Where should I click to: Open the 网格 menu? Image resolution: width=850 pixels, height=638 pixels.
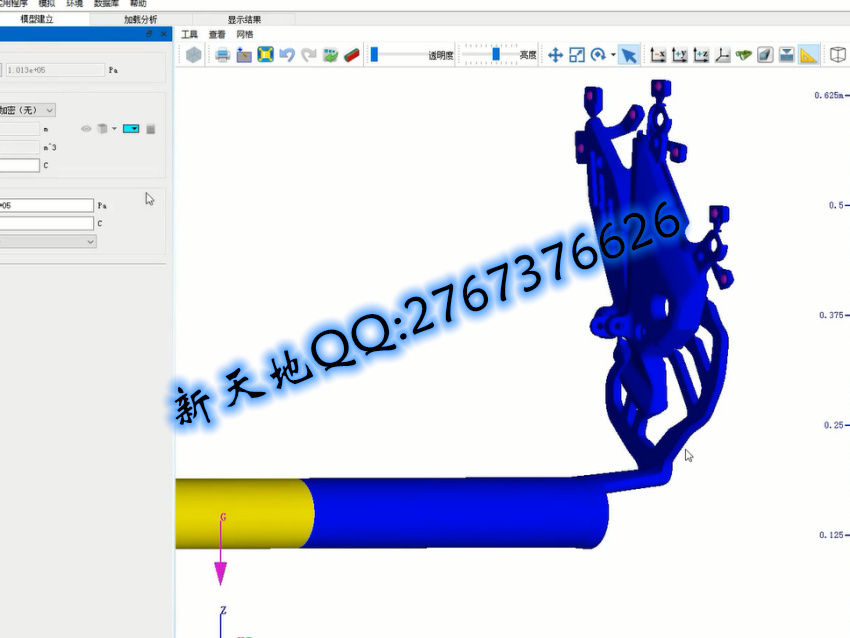pyautogui.click(x=244, y=34)
